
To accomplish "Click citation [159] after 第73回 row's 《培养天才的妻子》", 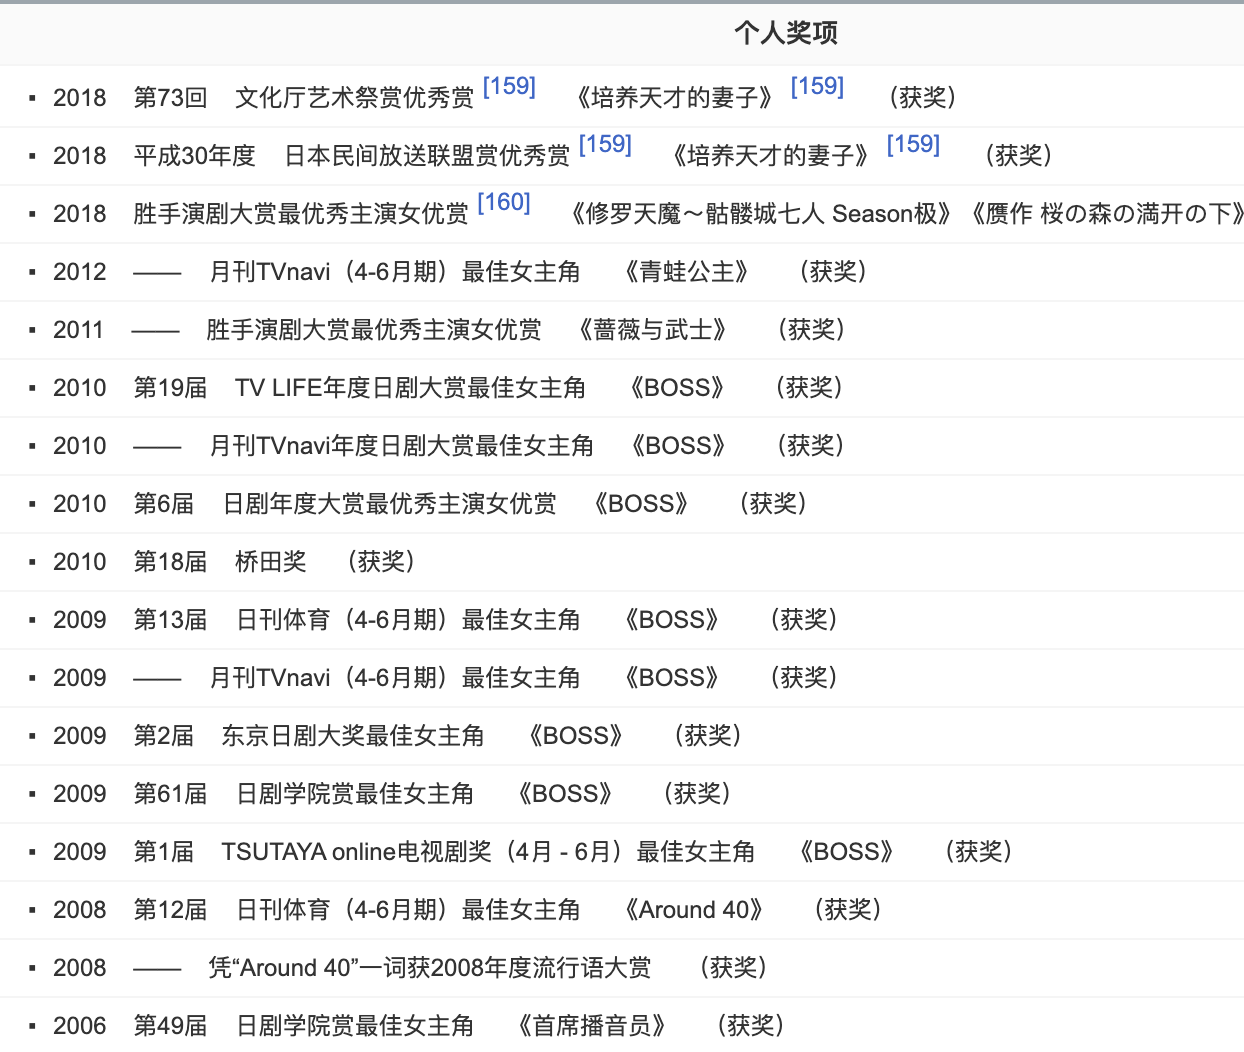I will tap(817, 87).
